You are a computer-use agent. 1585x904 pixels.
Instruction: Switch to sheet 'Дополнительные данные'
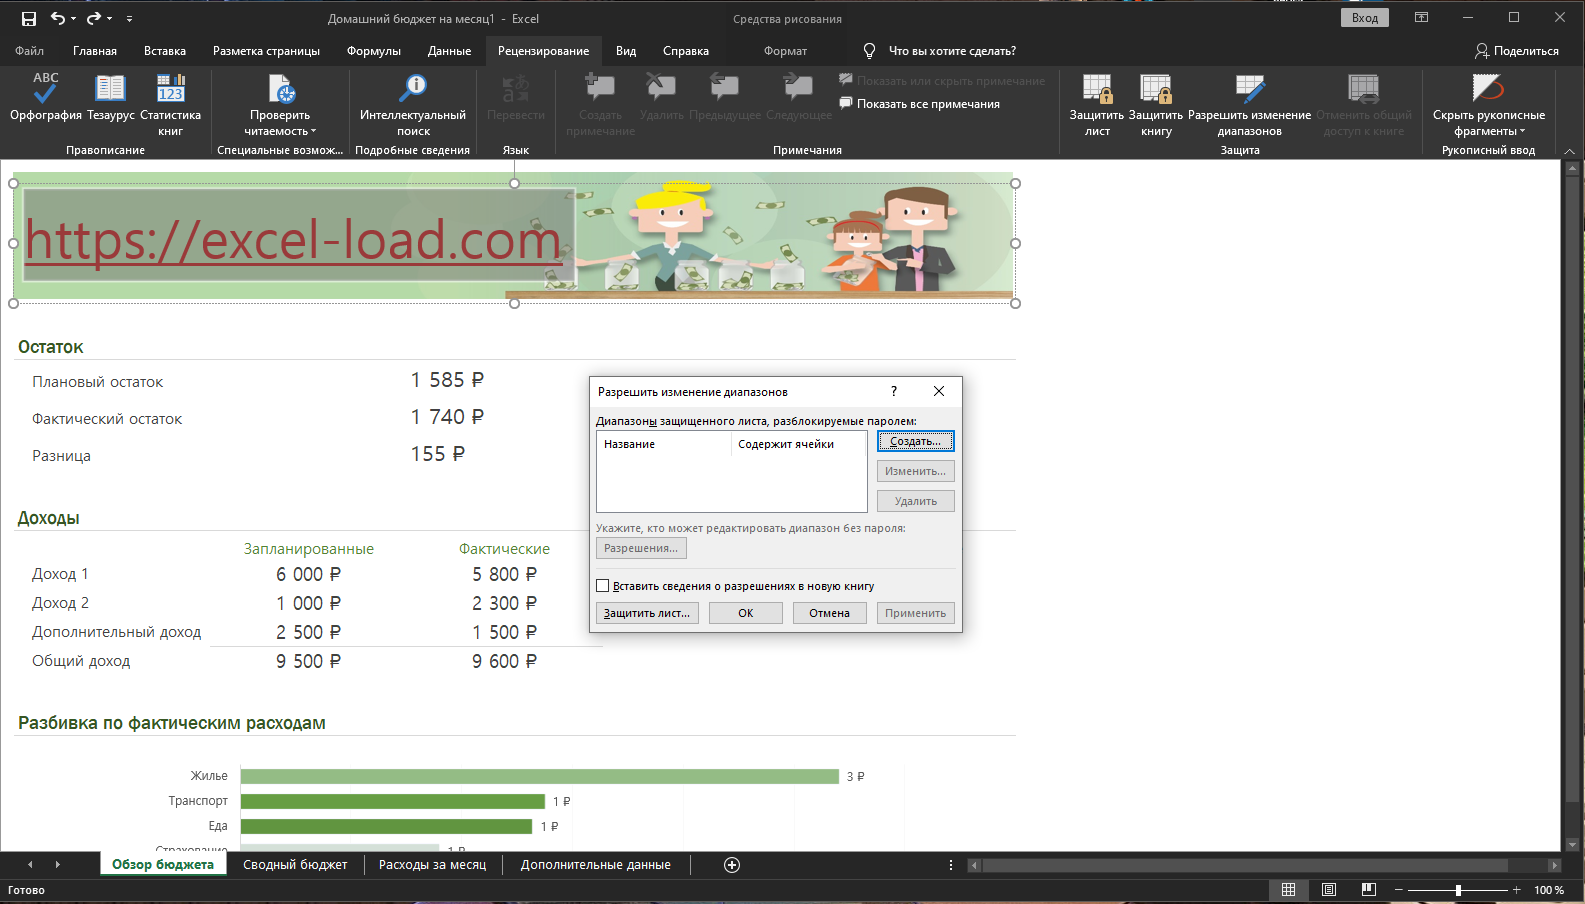596,865
